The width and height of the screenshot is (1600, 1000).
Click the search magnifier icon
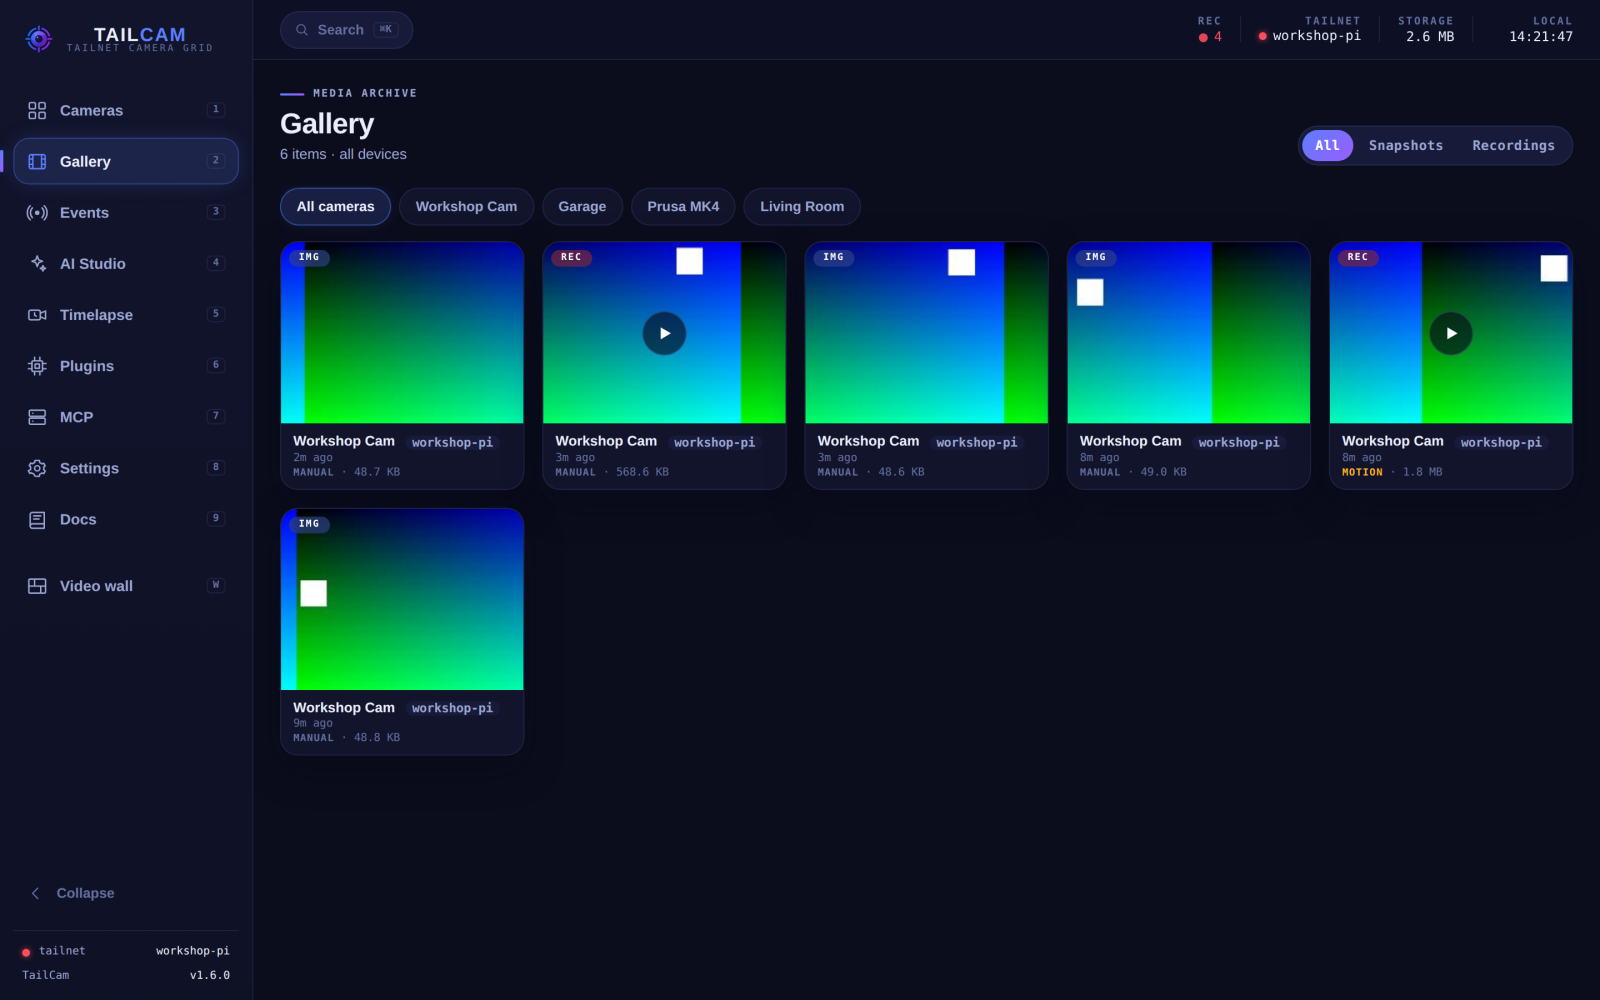302,30
